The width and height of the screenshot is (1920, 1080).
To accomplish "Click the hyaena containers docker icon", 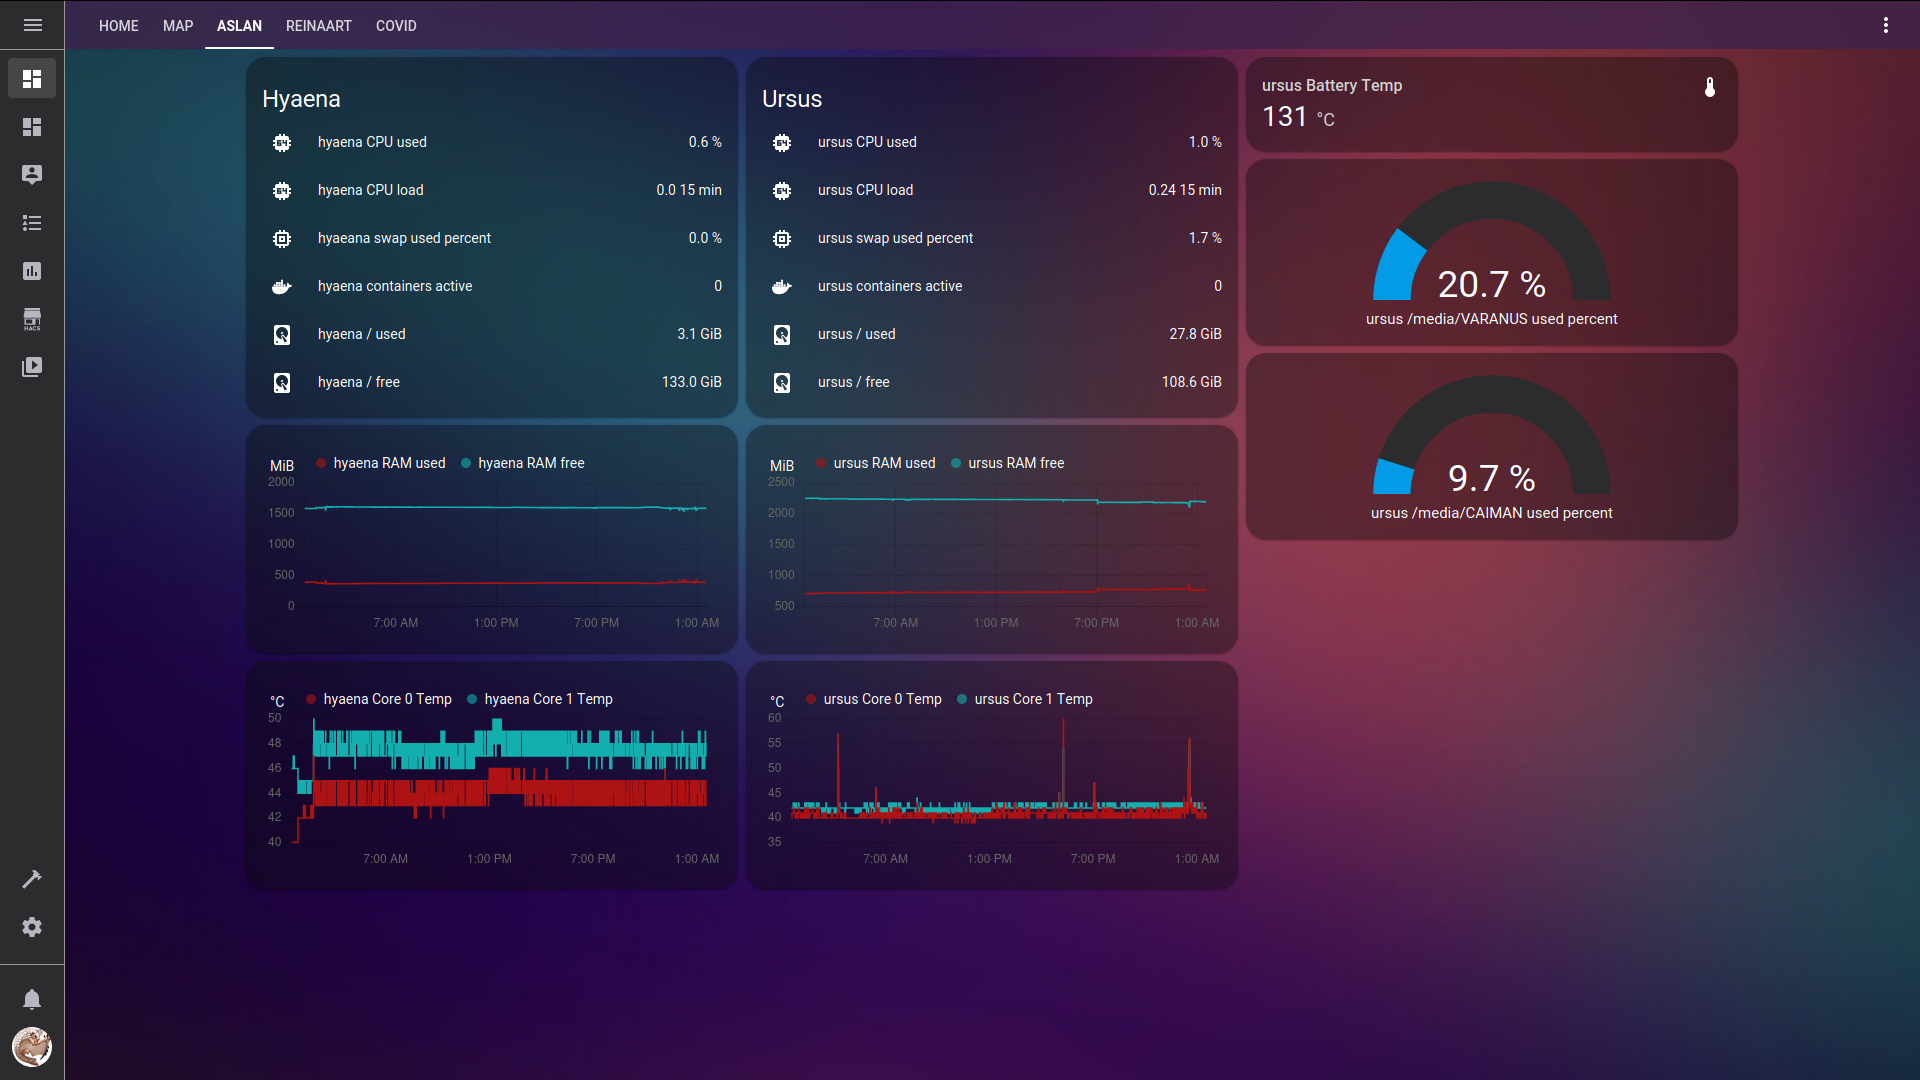I will (x=282, y=287).
